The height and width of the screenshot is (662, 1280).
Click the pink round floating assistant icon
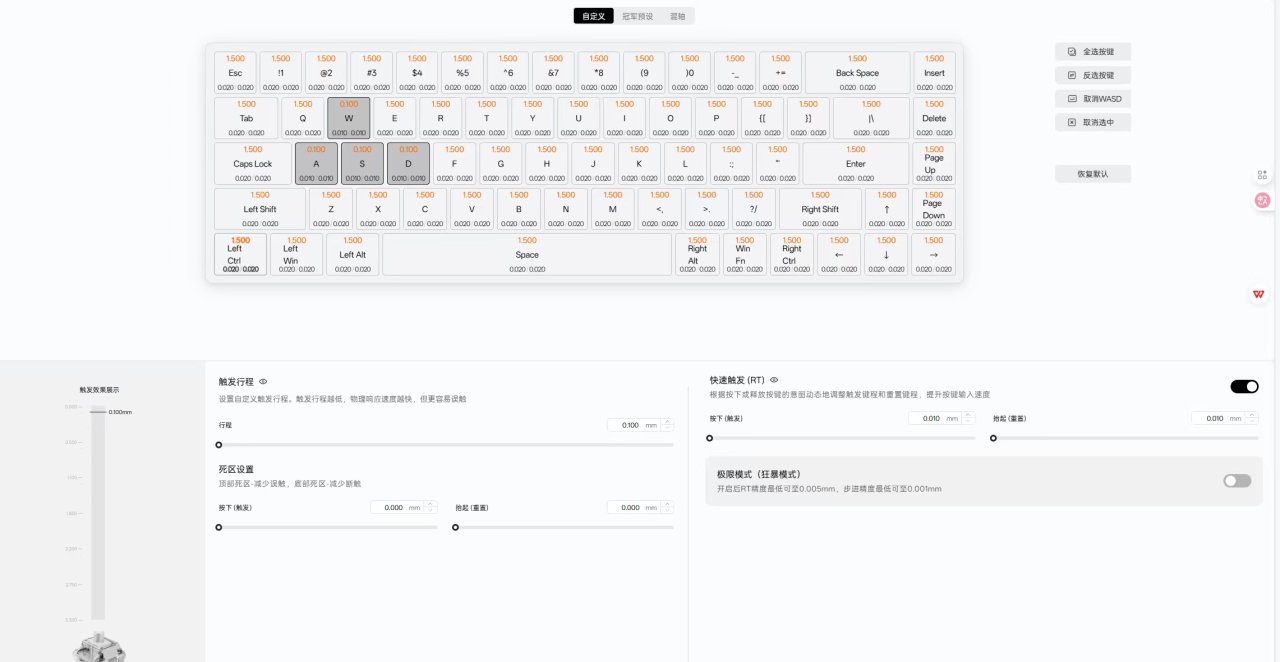coord(1262,200)
